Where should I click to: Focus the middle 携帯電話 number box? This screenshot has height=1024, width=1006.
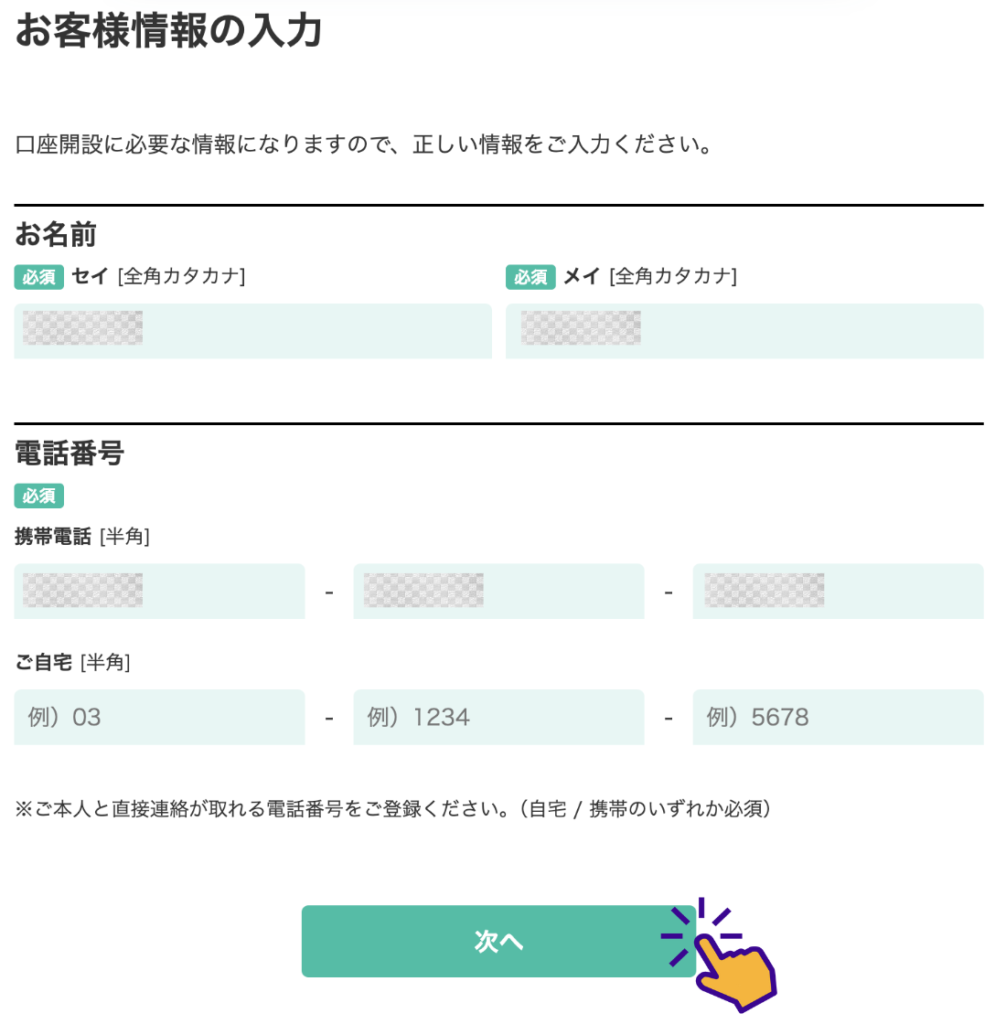(x=498, y=591)
